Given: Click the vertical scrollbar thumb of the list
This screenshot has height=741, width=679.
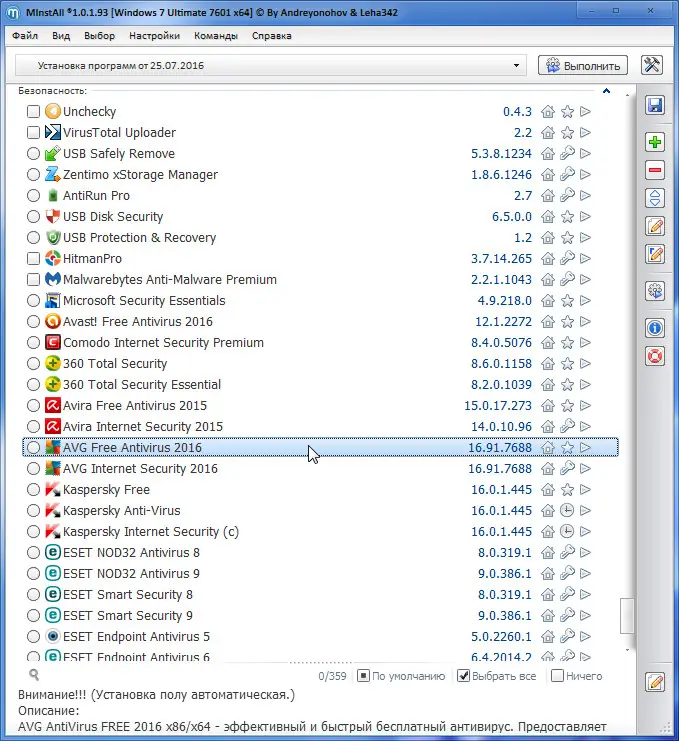Looking at the screenshot, I should click(627, 615).
